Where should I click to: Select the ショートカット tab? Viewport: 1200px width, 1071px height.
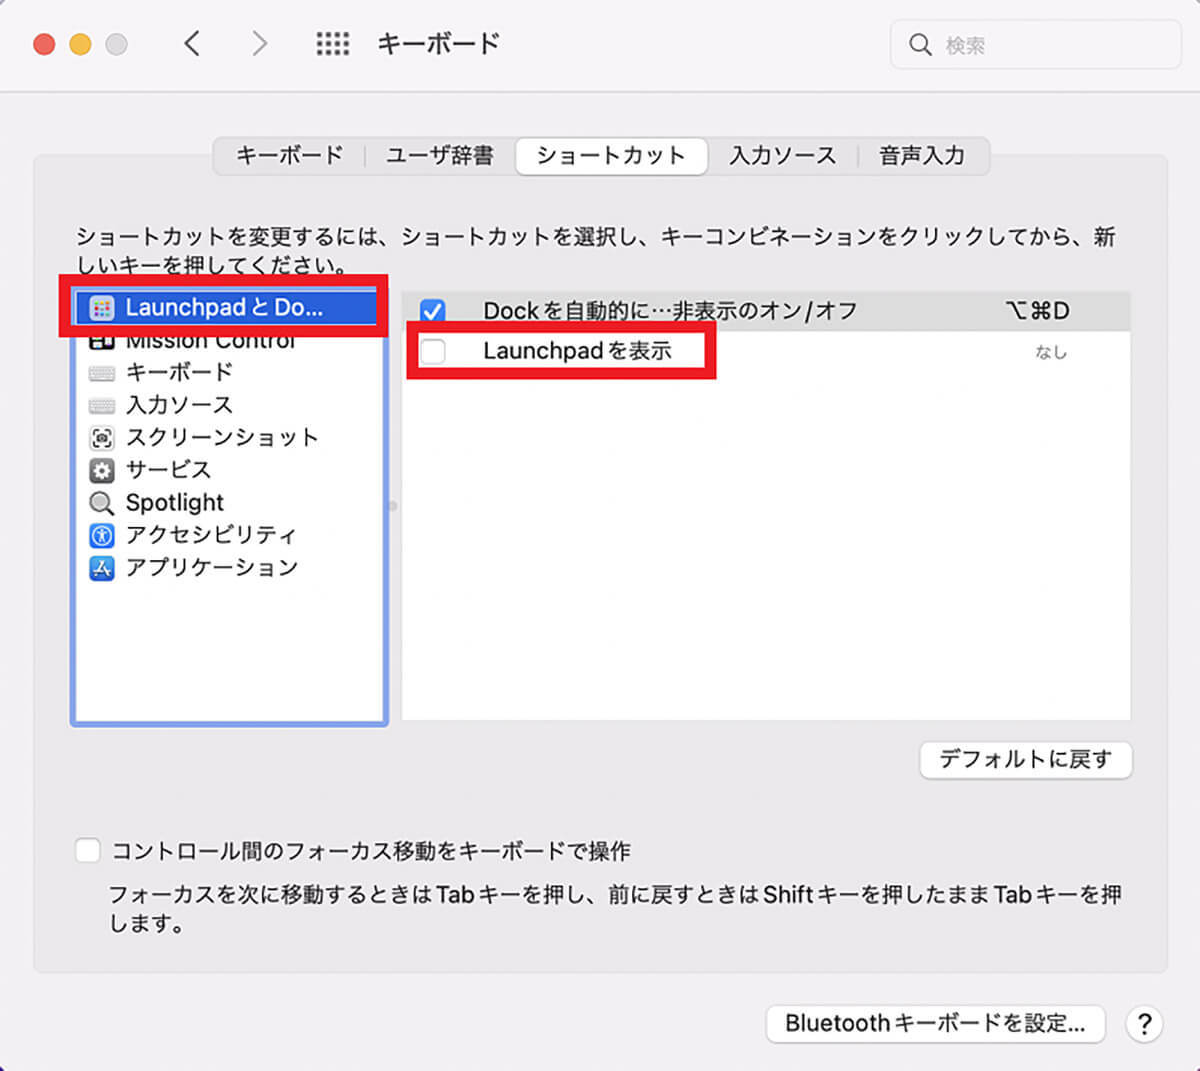[611, 156]
